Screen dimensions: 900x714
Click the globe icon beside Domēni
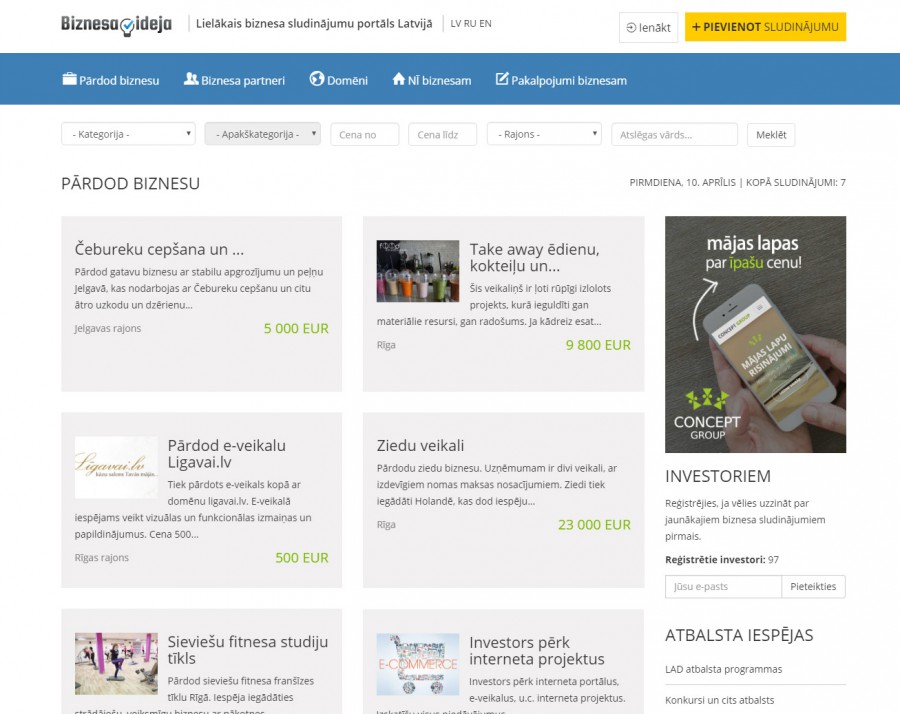point(317,80)
